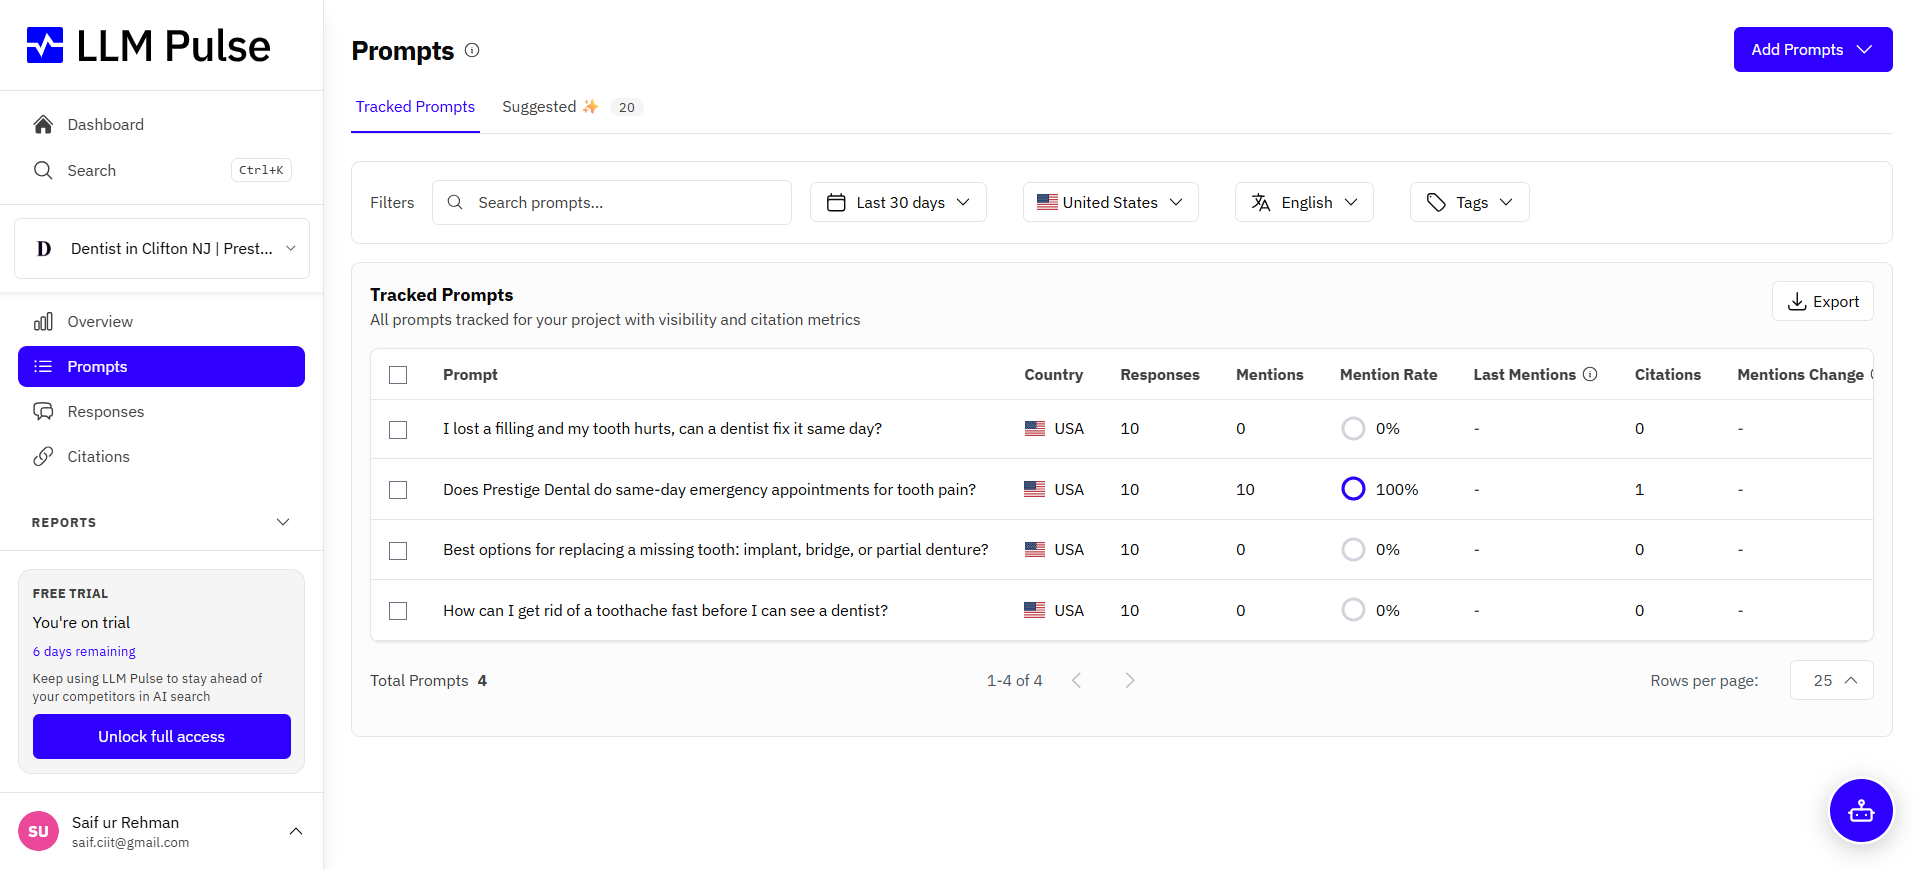Check the 'I lost a filling' prompt row
This screenshot has width=1920, height=869.
(398, 429)
